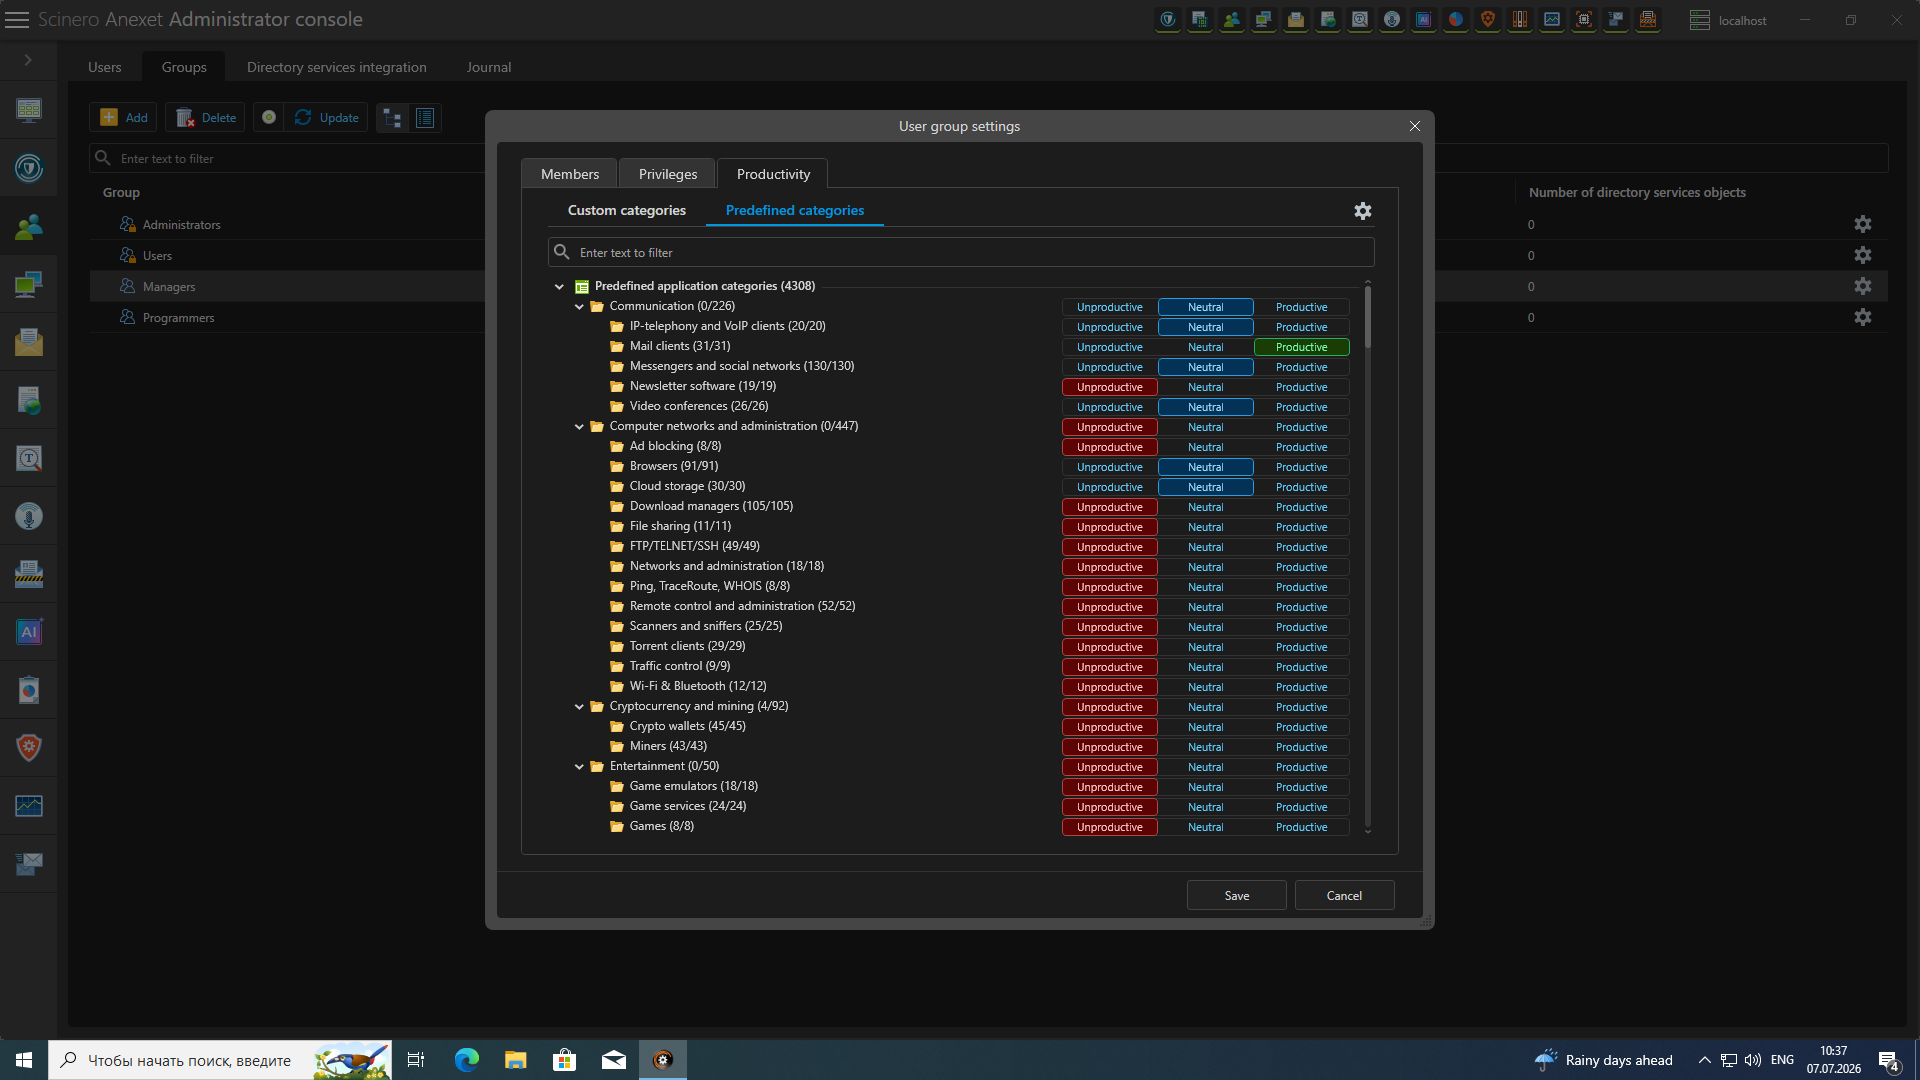Image resolution: width=1920 pixels, height=1080 pixels.
Task: Open Microsoft Edge from the taskbar
Action: click(x=467, y=1060)
